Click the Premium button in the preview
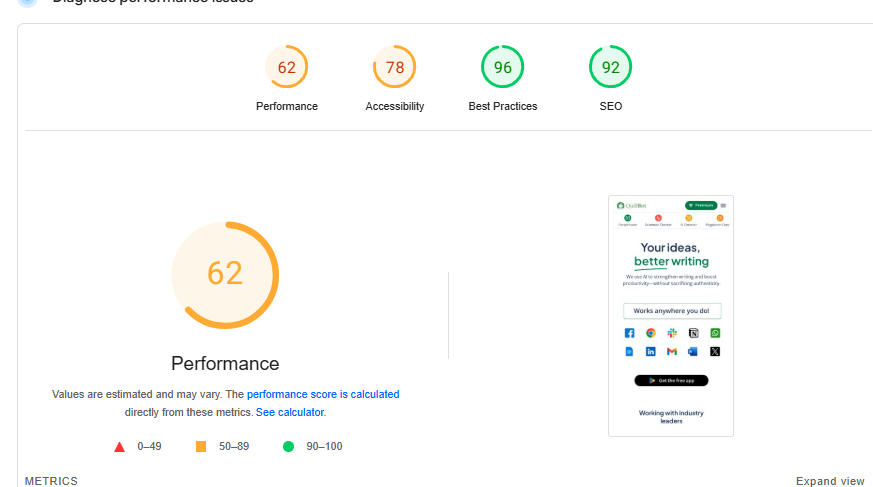The image size is (873, 487). [701, 205]
